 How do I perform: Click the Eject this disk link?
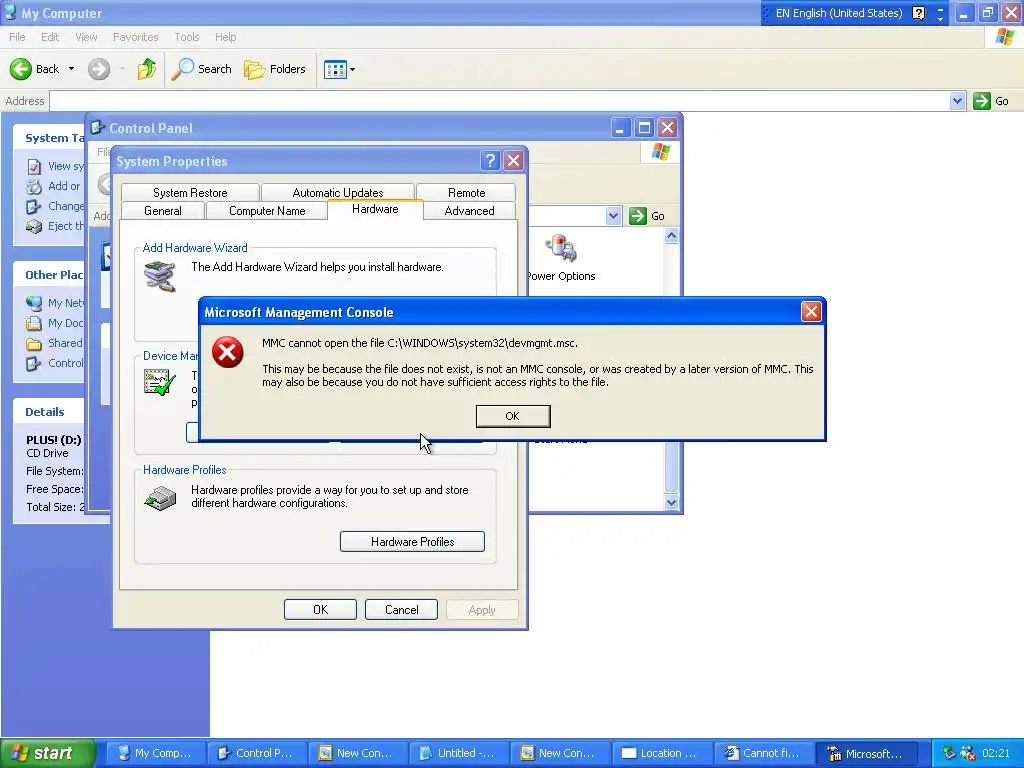56,226
